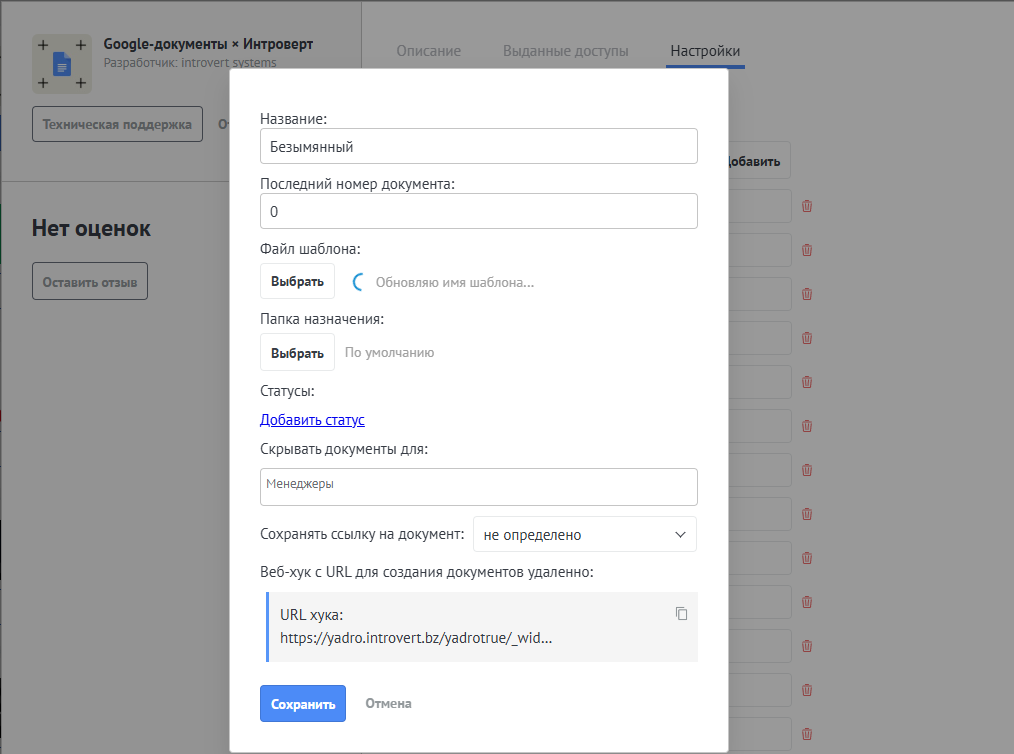Click the 'По умолчанию' folder text
Image resolution: width=1014 pixels, height=754 pixels.
tap(389, 352)
